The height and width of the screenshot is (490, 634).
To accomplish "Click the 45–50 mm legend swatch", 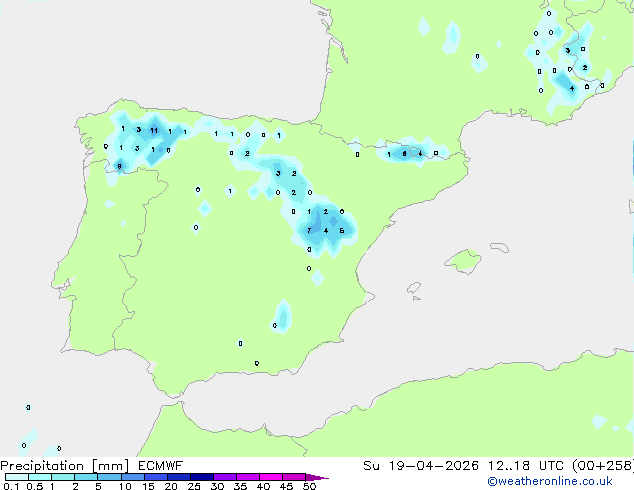I will [x=294, y=477].
